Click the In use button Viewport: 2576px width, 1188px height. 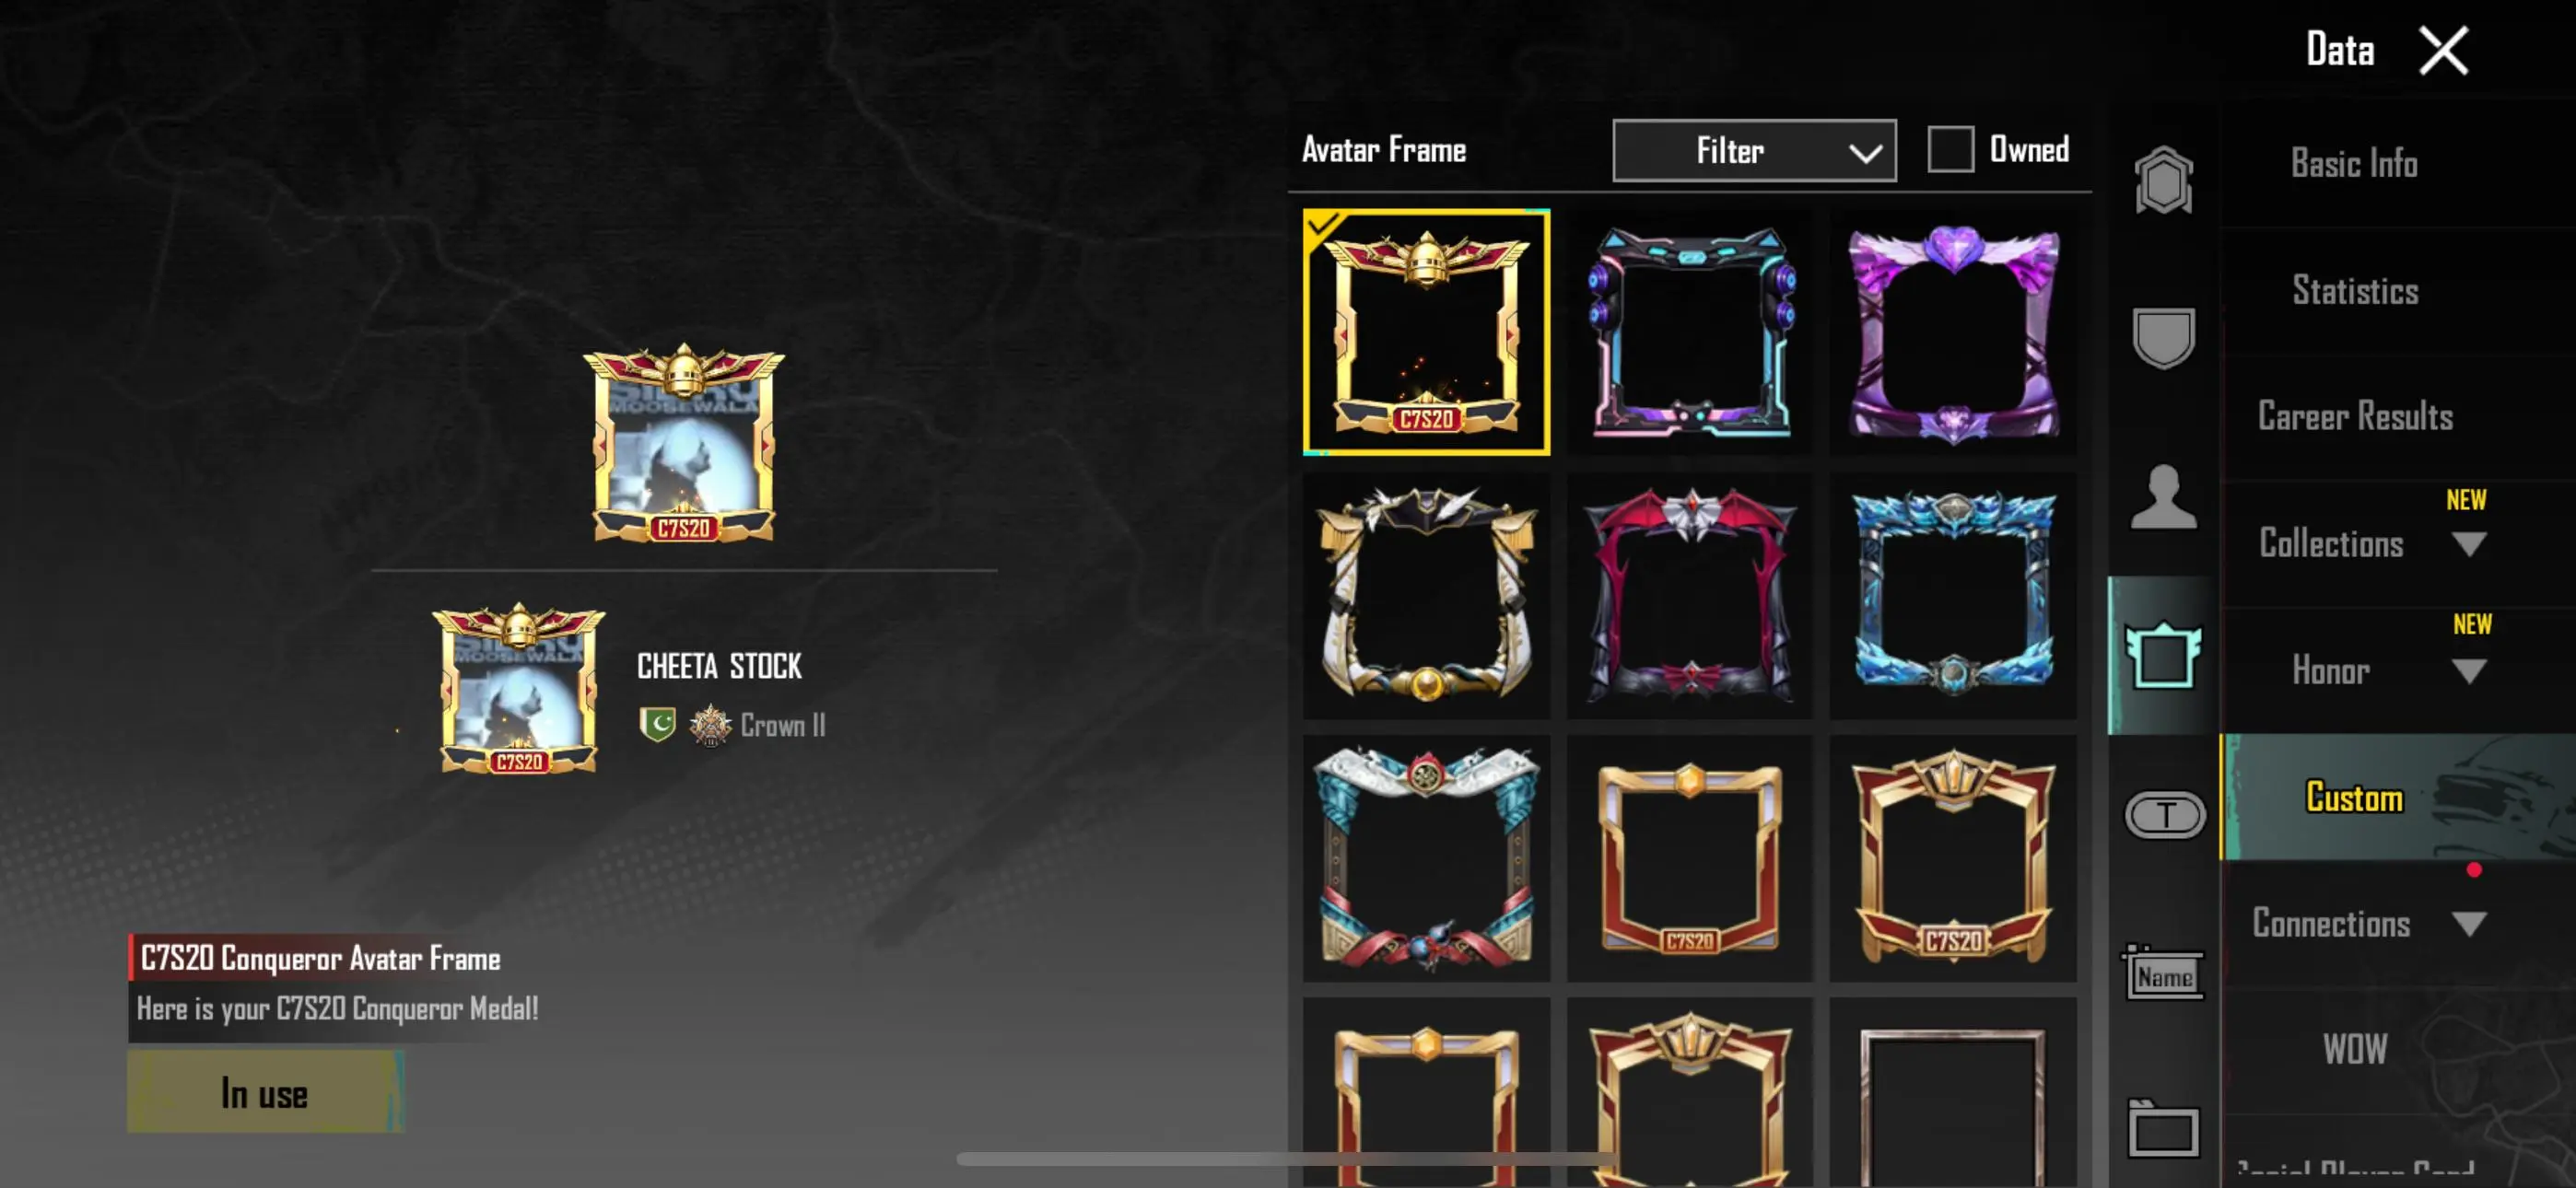[265, 1092]
